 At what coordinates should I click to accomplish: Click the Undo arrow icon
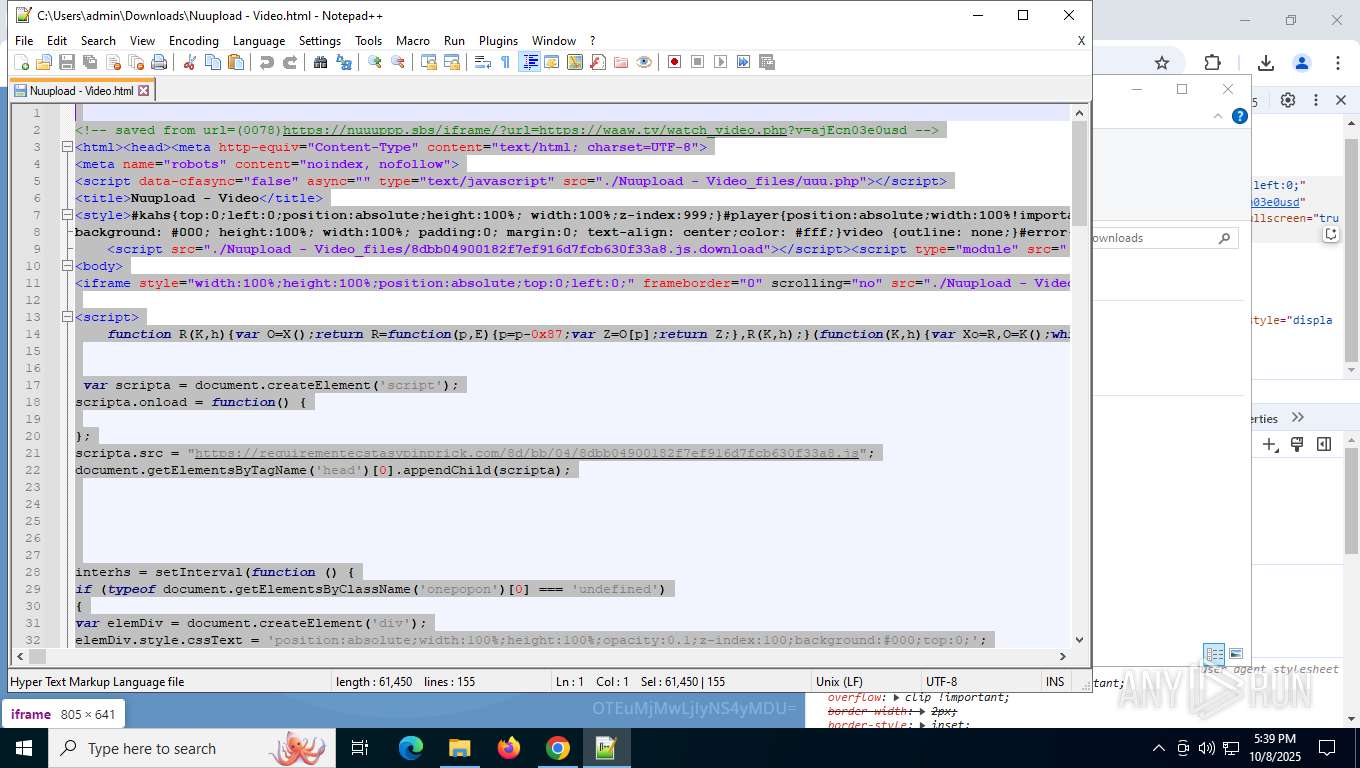[x=266, y=62]
